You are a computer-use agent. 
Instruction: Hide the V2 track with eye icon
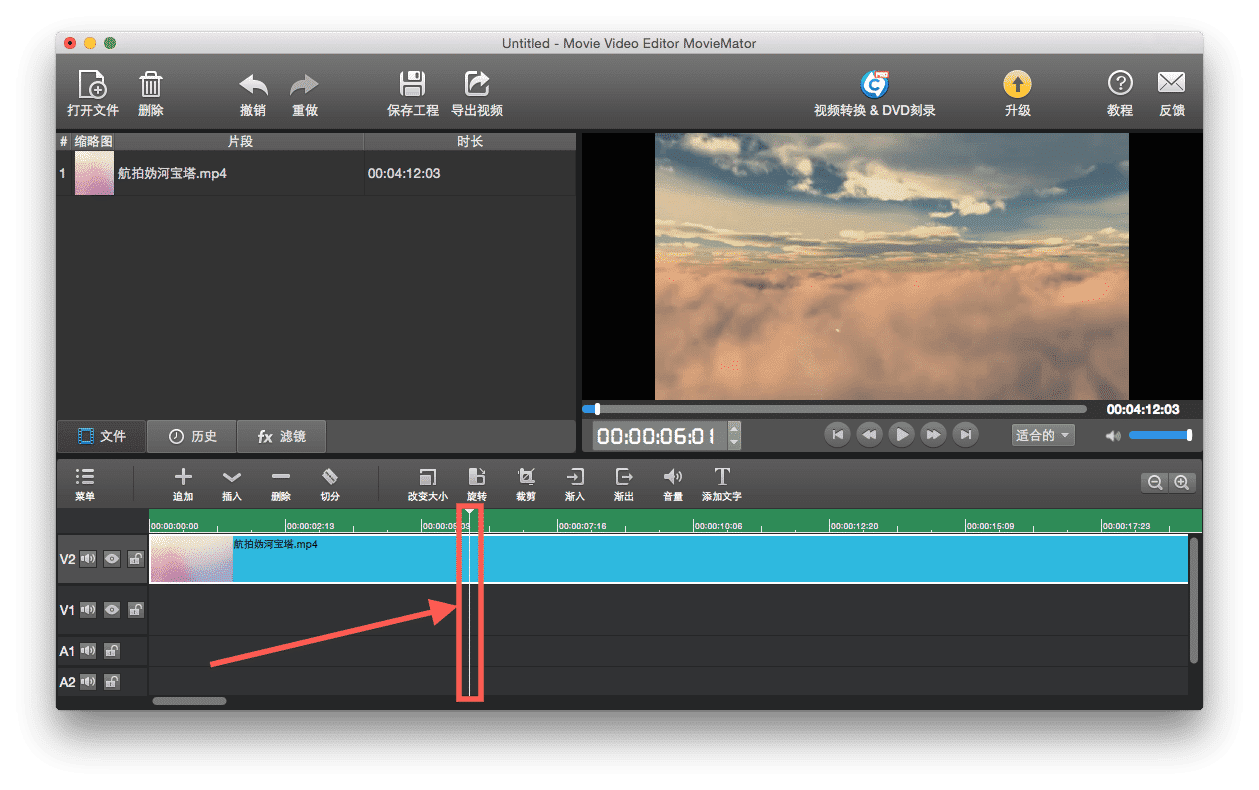pos(112,559)
